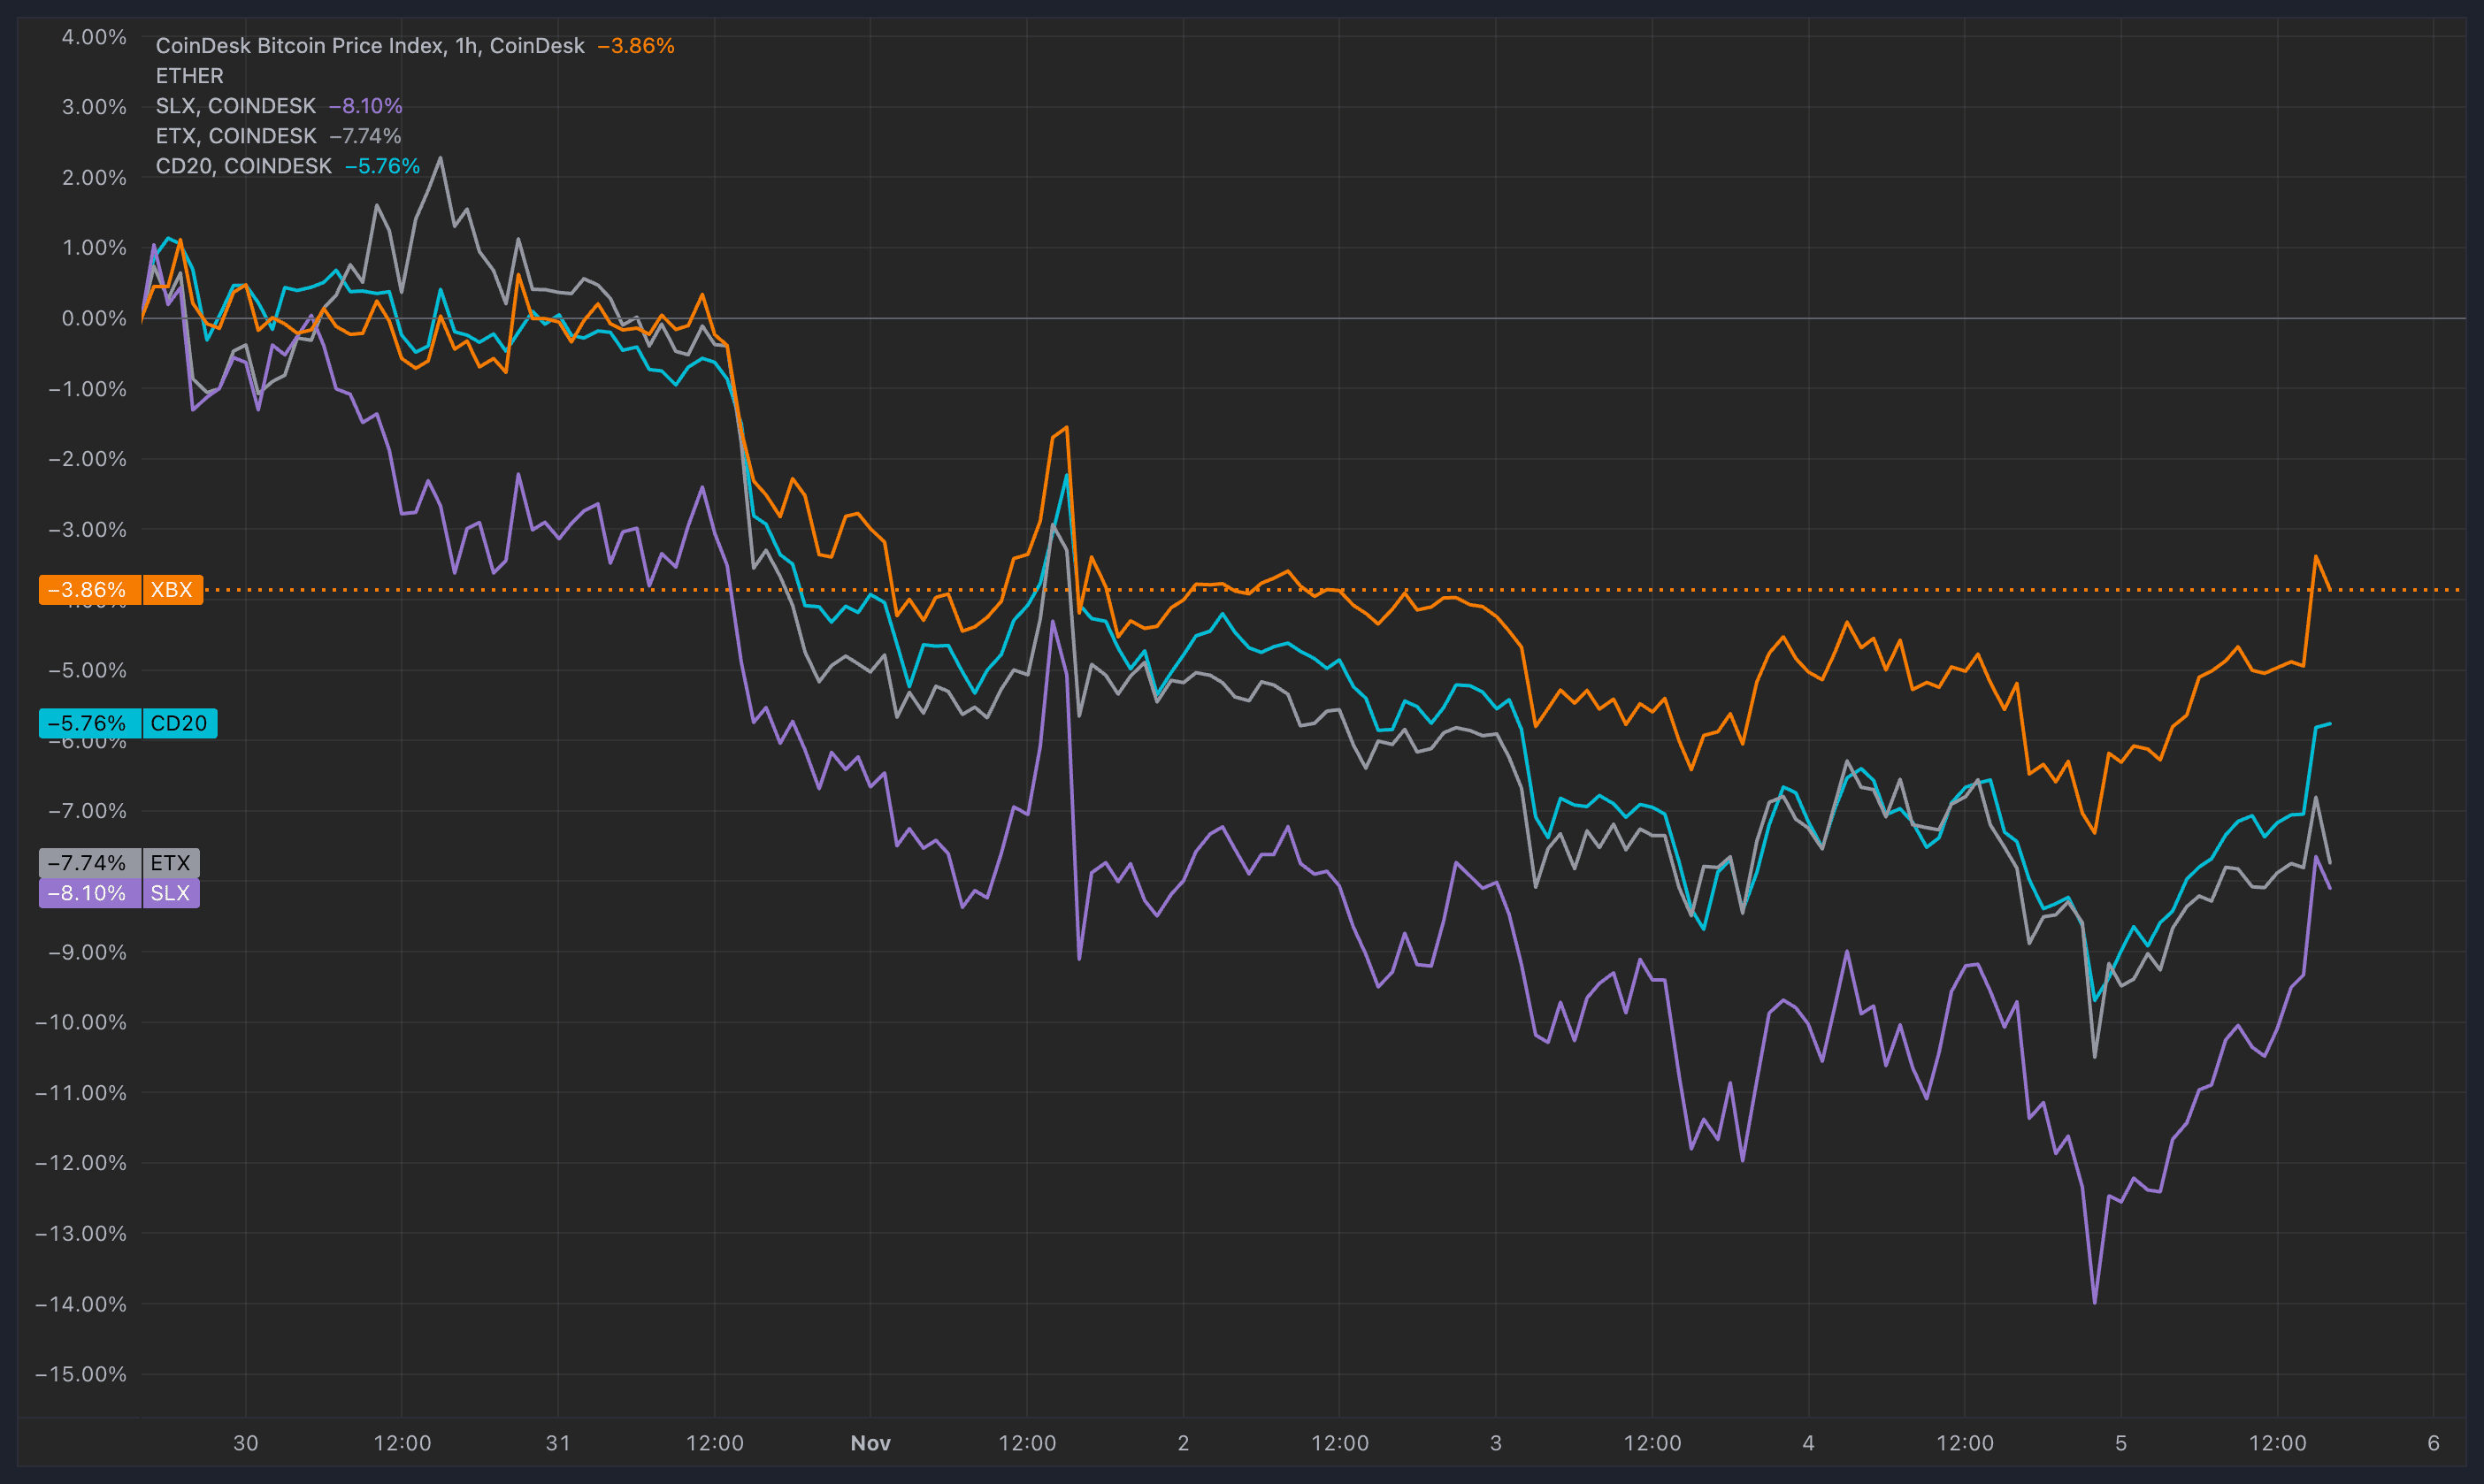This screenshot has height=1484, width=2484.
Task: Click the 0.00% label on percentage axis
Action: click(94, 318)
